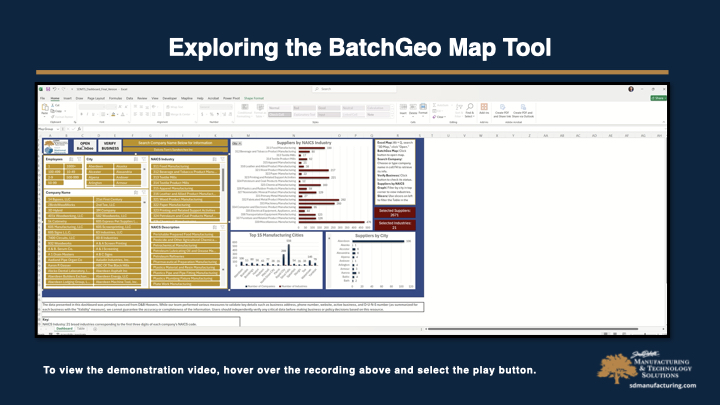Open the number format dropdown
The height and width of the screenshot is (405, 720).
[x=231, y=107]
